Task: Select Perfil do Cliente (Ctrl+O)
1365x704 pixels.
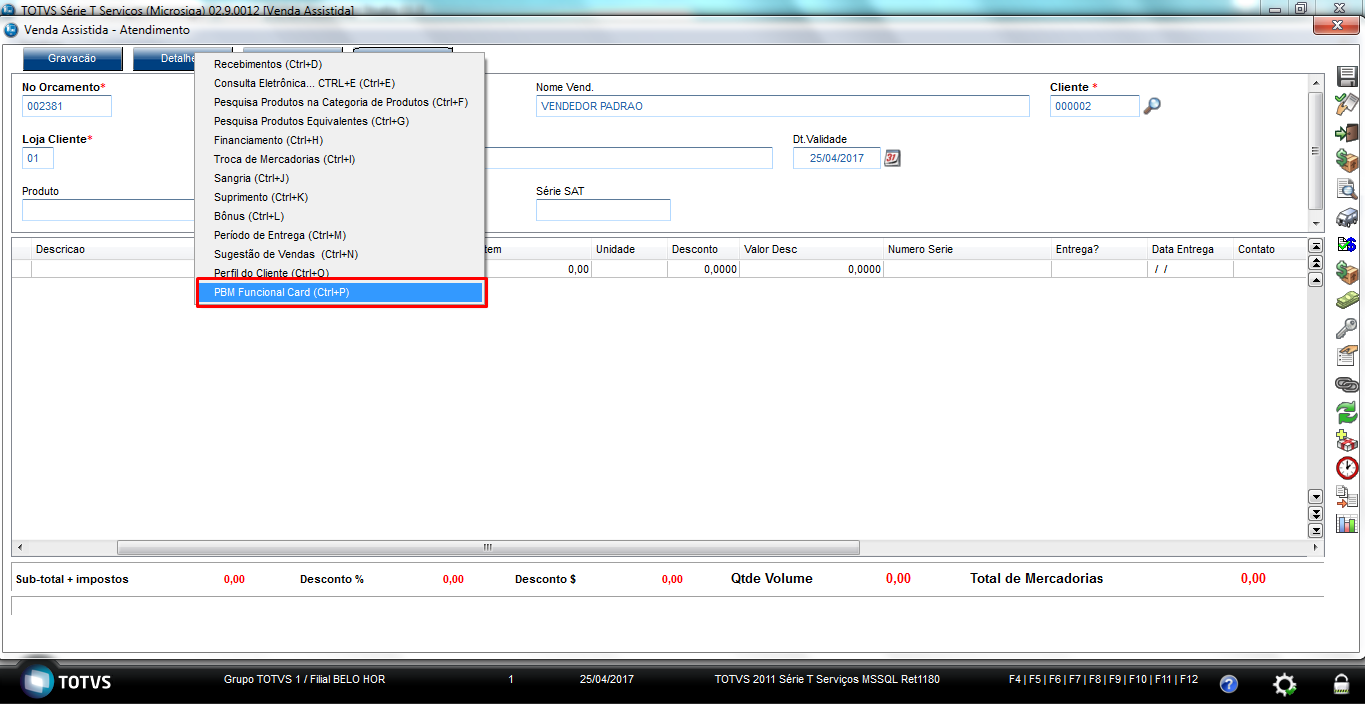Action: click(x=340, y=273)
